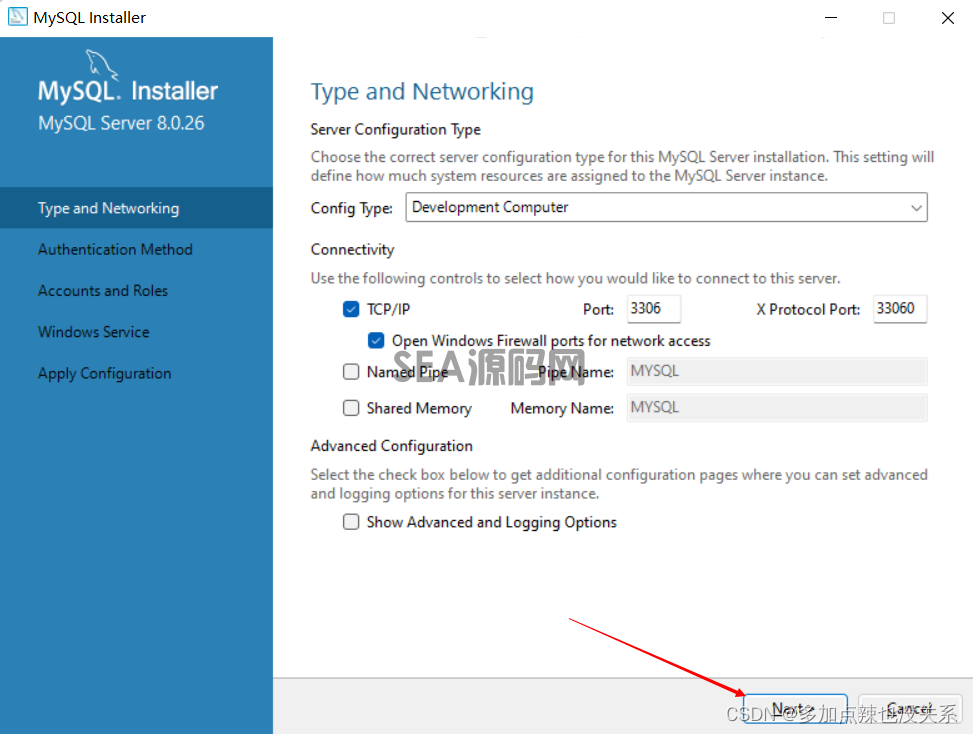973x734 pixels.
Task: Enable the Named Pipe checkbox
Action: pos(351,371)
